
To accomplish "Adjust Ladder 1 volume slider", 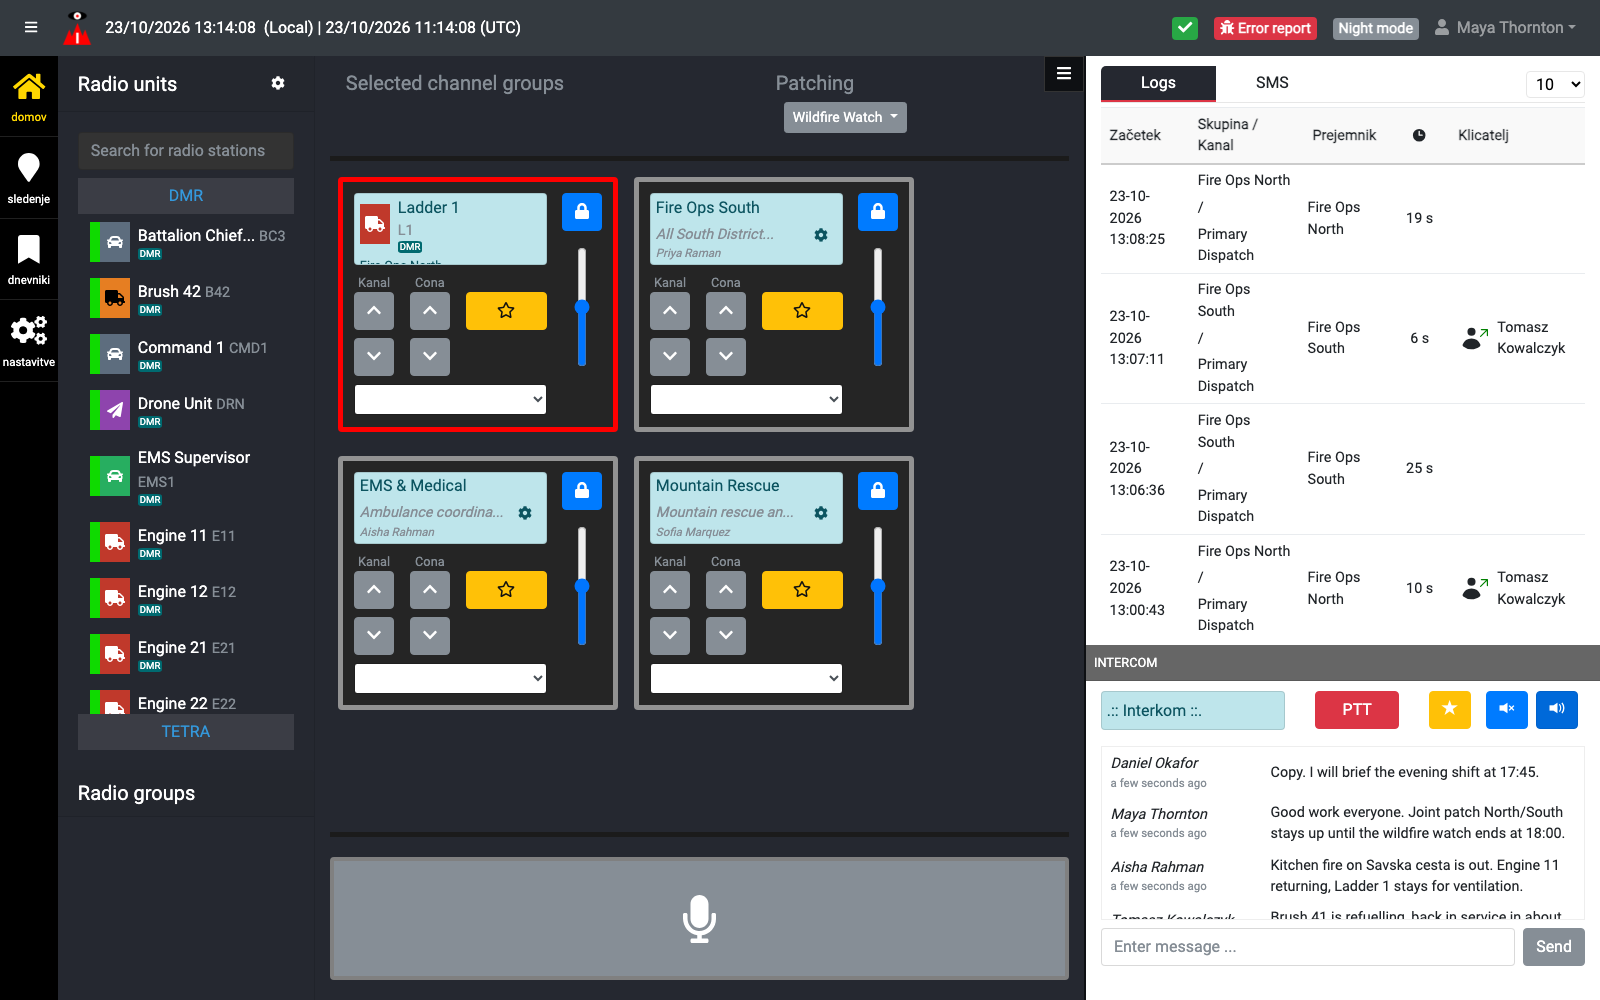I will coord(582,308).
